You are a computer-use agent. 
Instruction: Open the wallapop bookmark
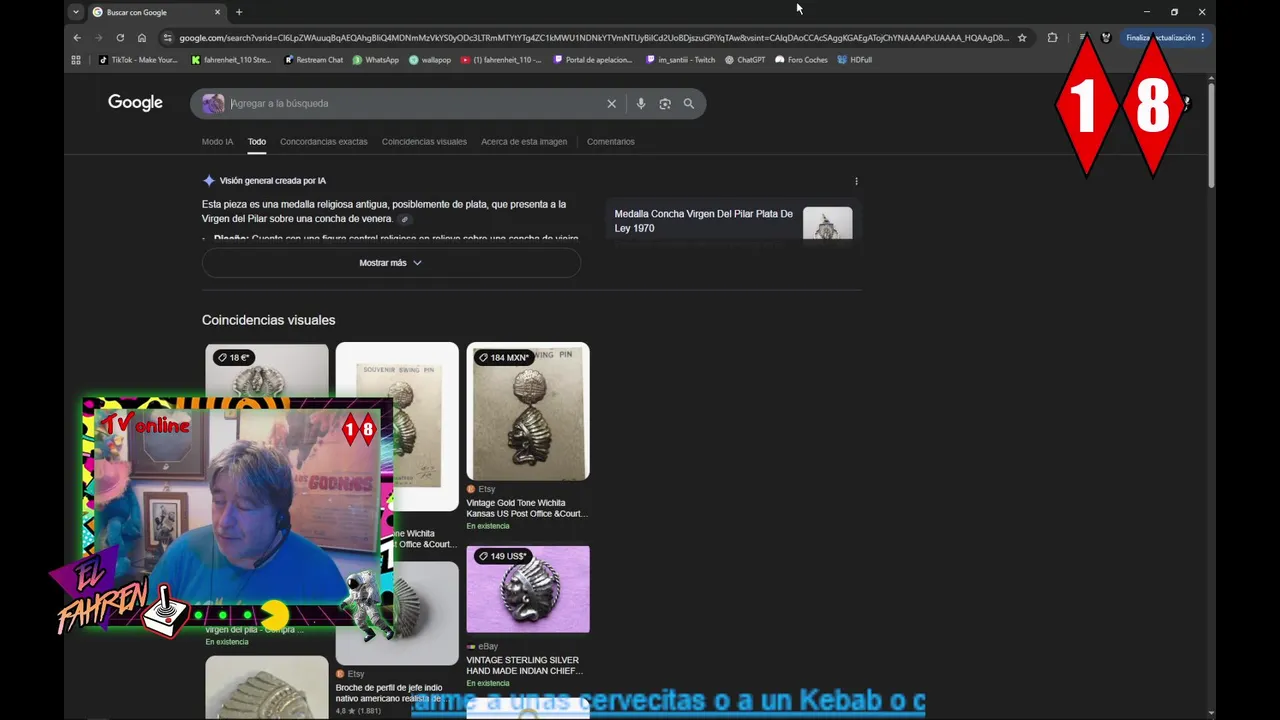(430, 60)
